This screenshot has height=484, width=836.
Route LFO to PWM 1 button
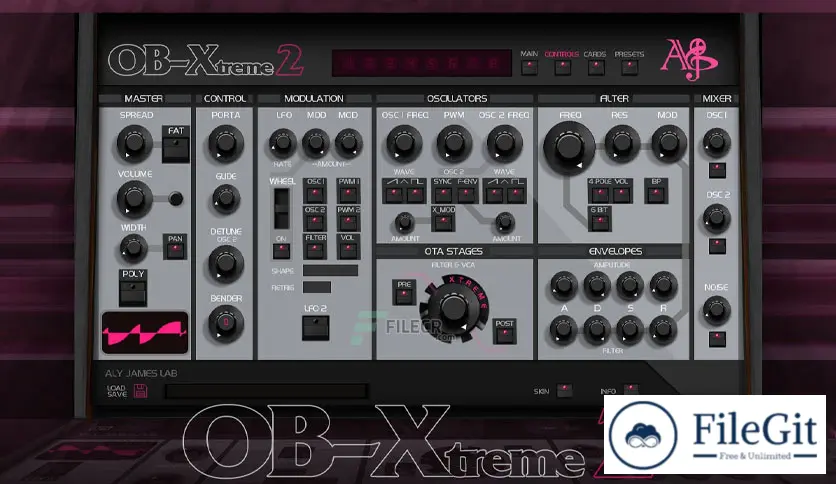click(x=348, y=194)
